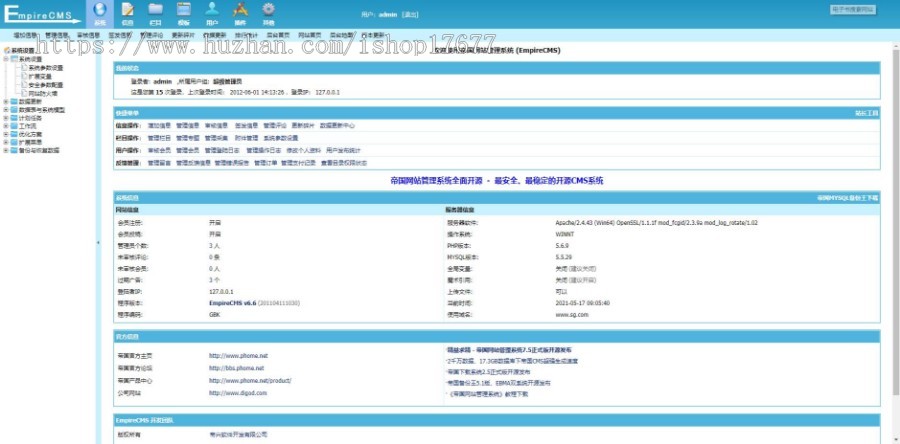Select 后台地图 in the top submenu bar
The width and height of the screenshot is (900, 444).
[341, 36]
